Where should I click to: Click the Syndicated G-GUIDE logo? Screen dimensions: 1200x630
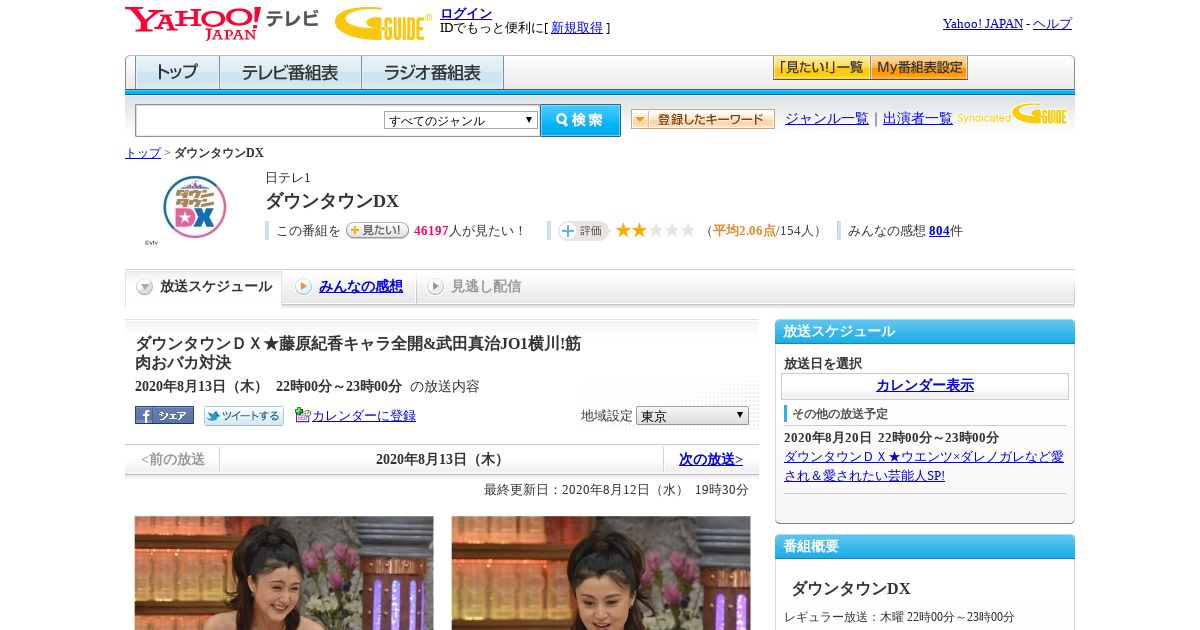click(x=1012, y=115)
